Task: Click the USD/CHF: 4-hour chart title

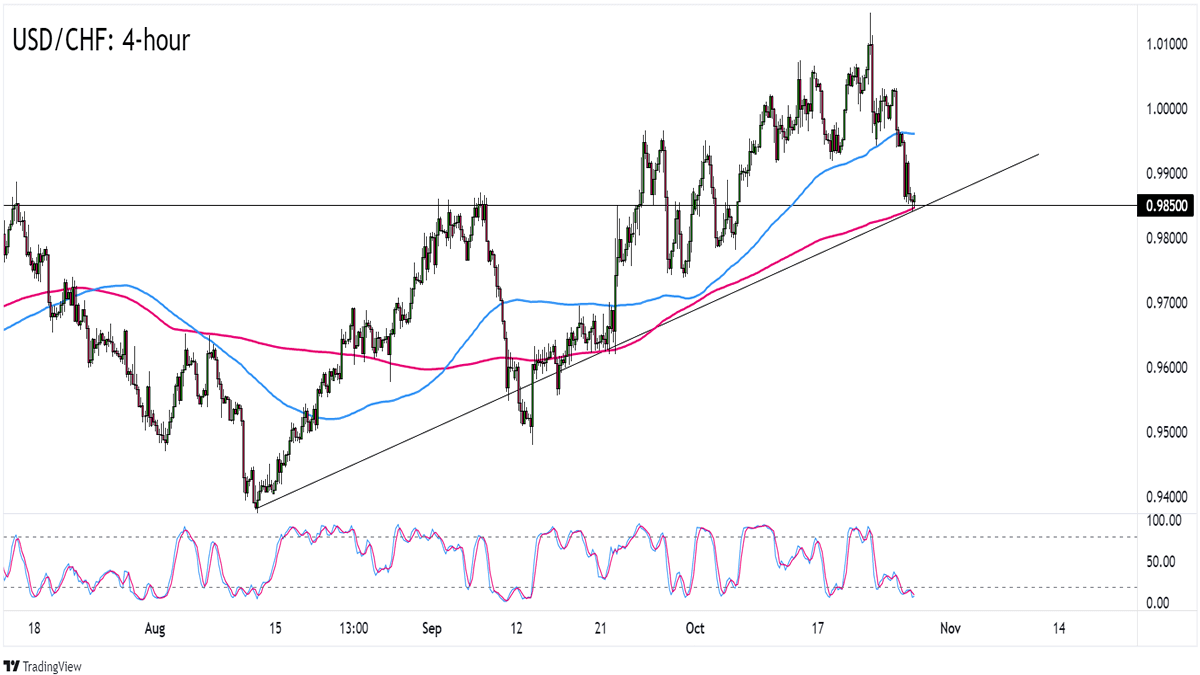Action: [x=101, y=40]
